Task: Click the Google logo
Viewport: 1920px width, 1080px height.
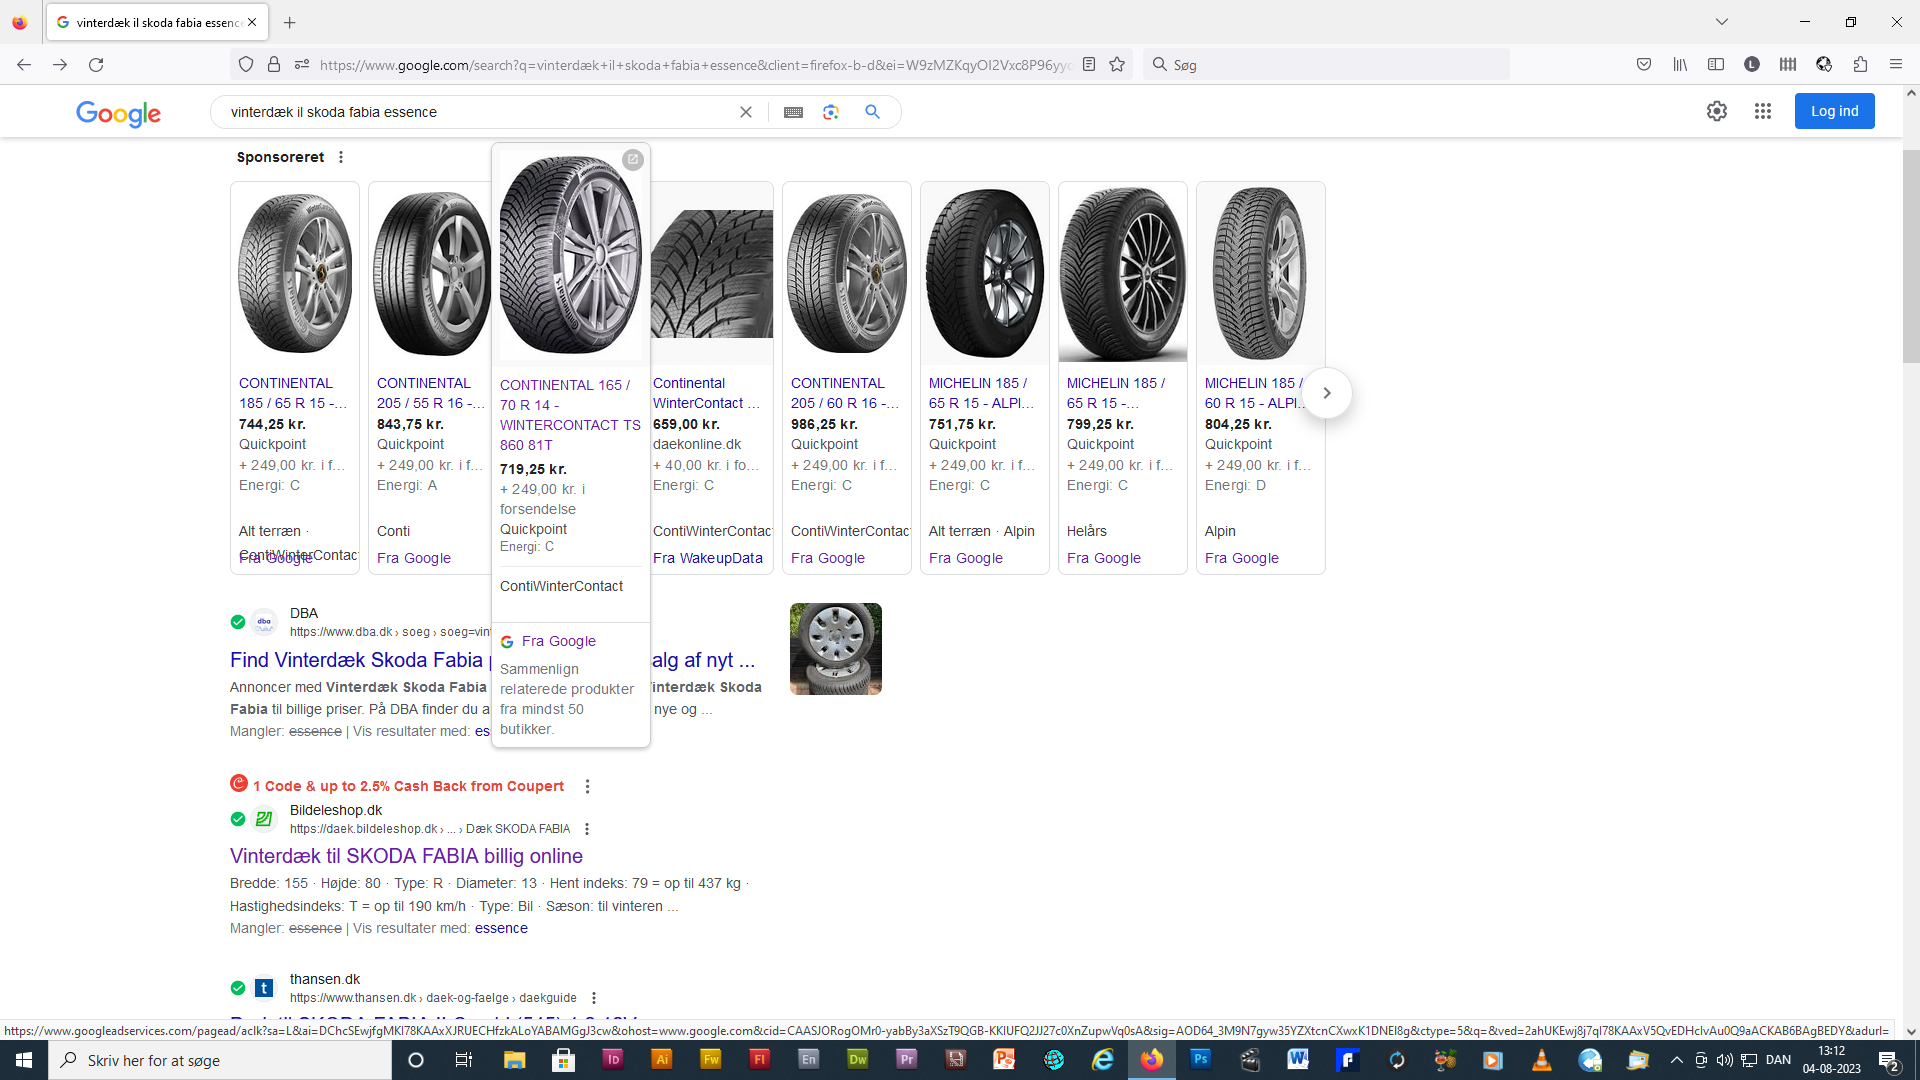Action: (x=118, y=114)
